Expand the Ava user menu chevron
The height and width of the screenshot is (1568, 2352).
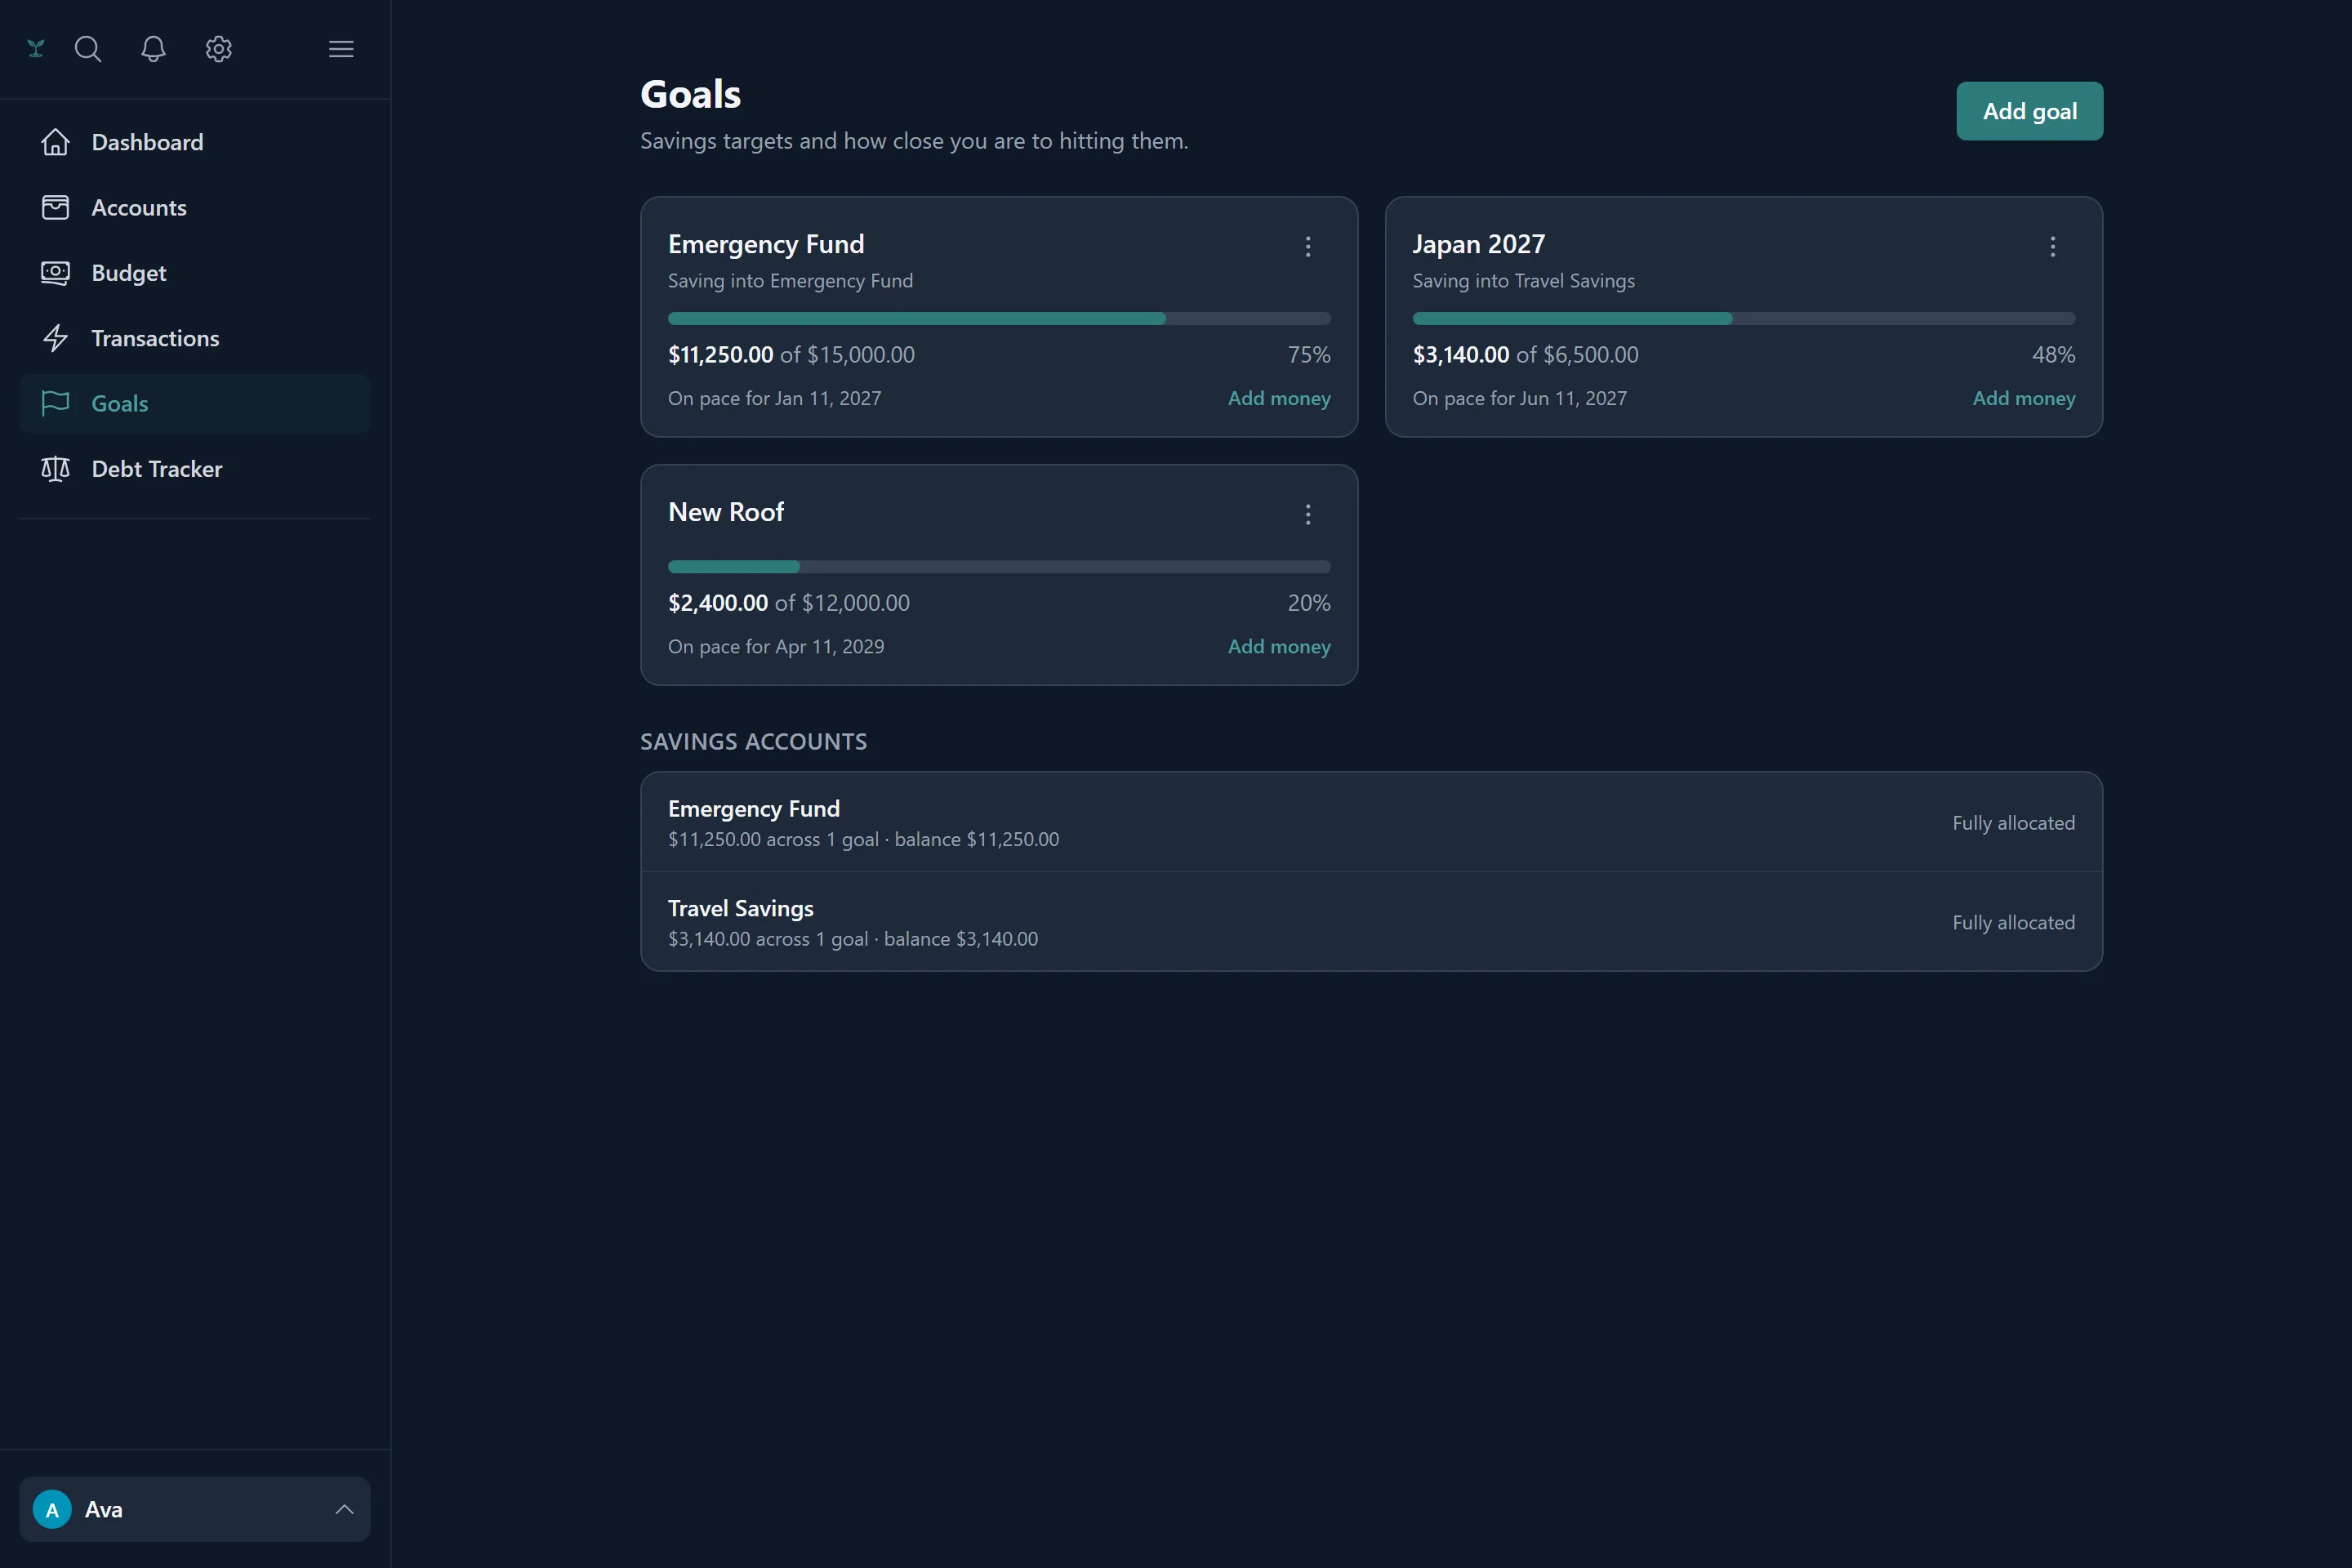(344, 1509)
